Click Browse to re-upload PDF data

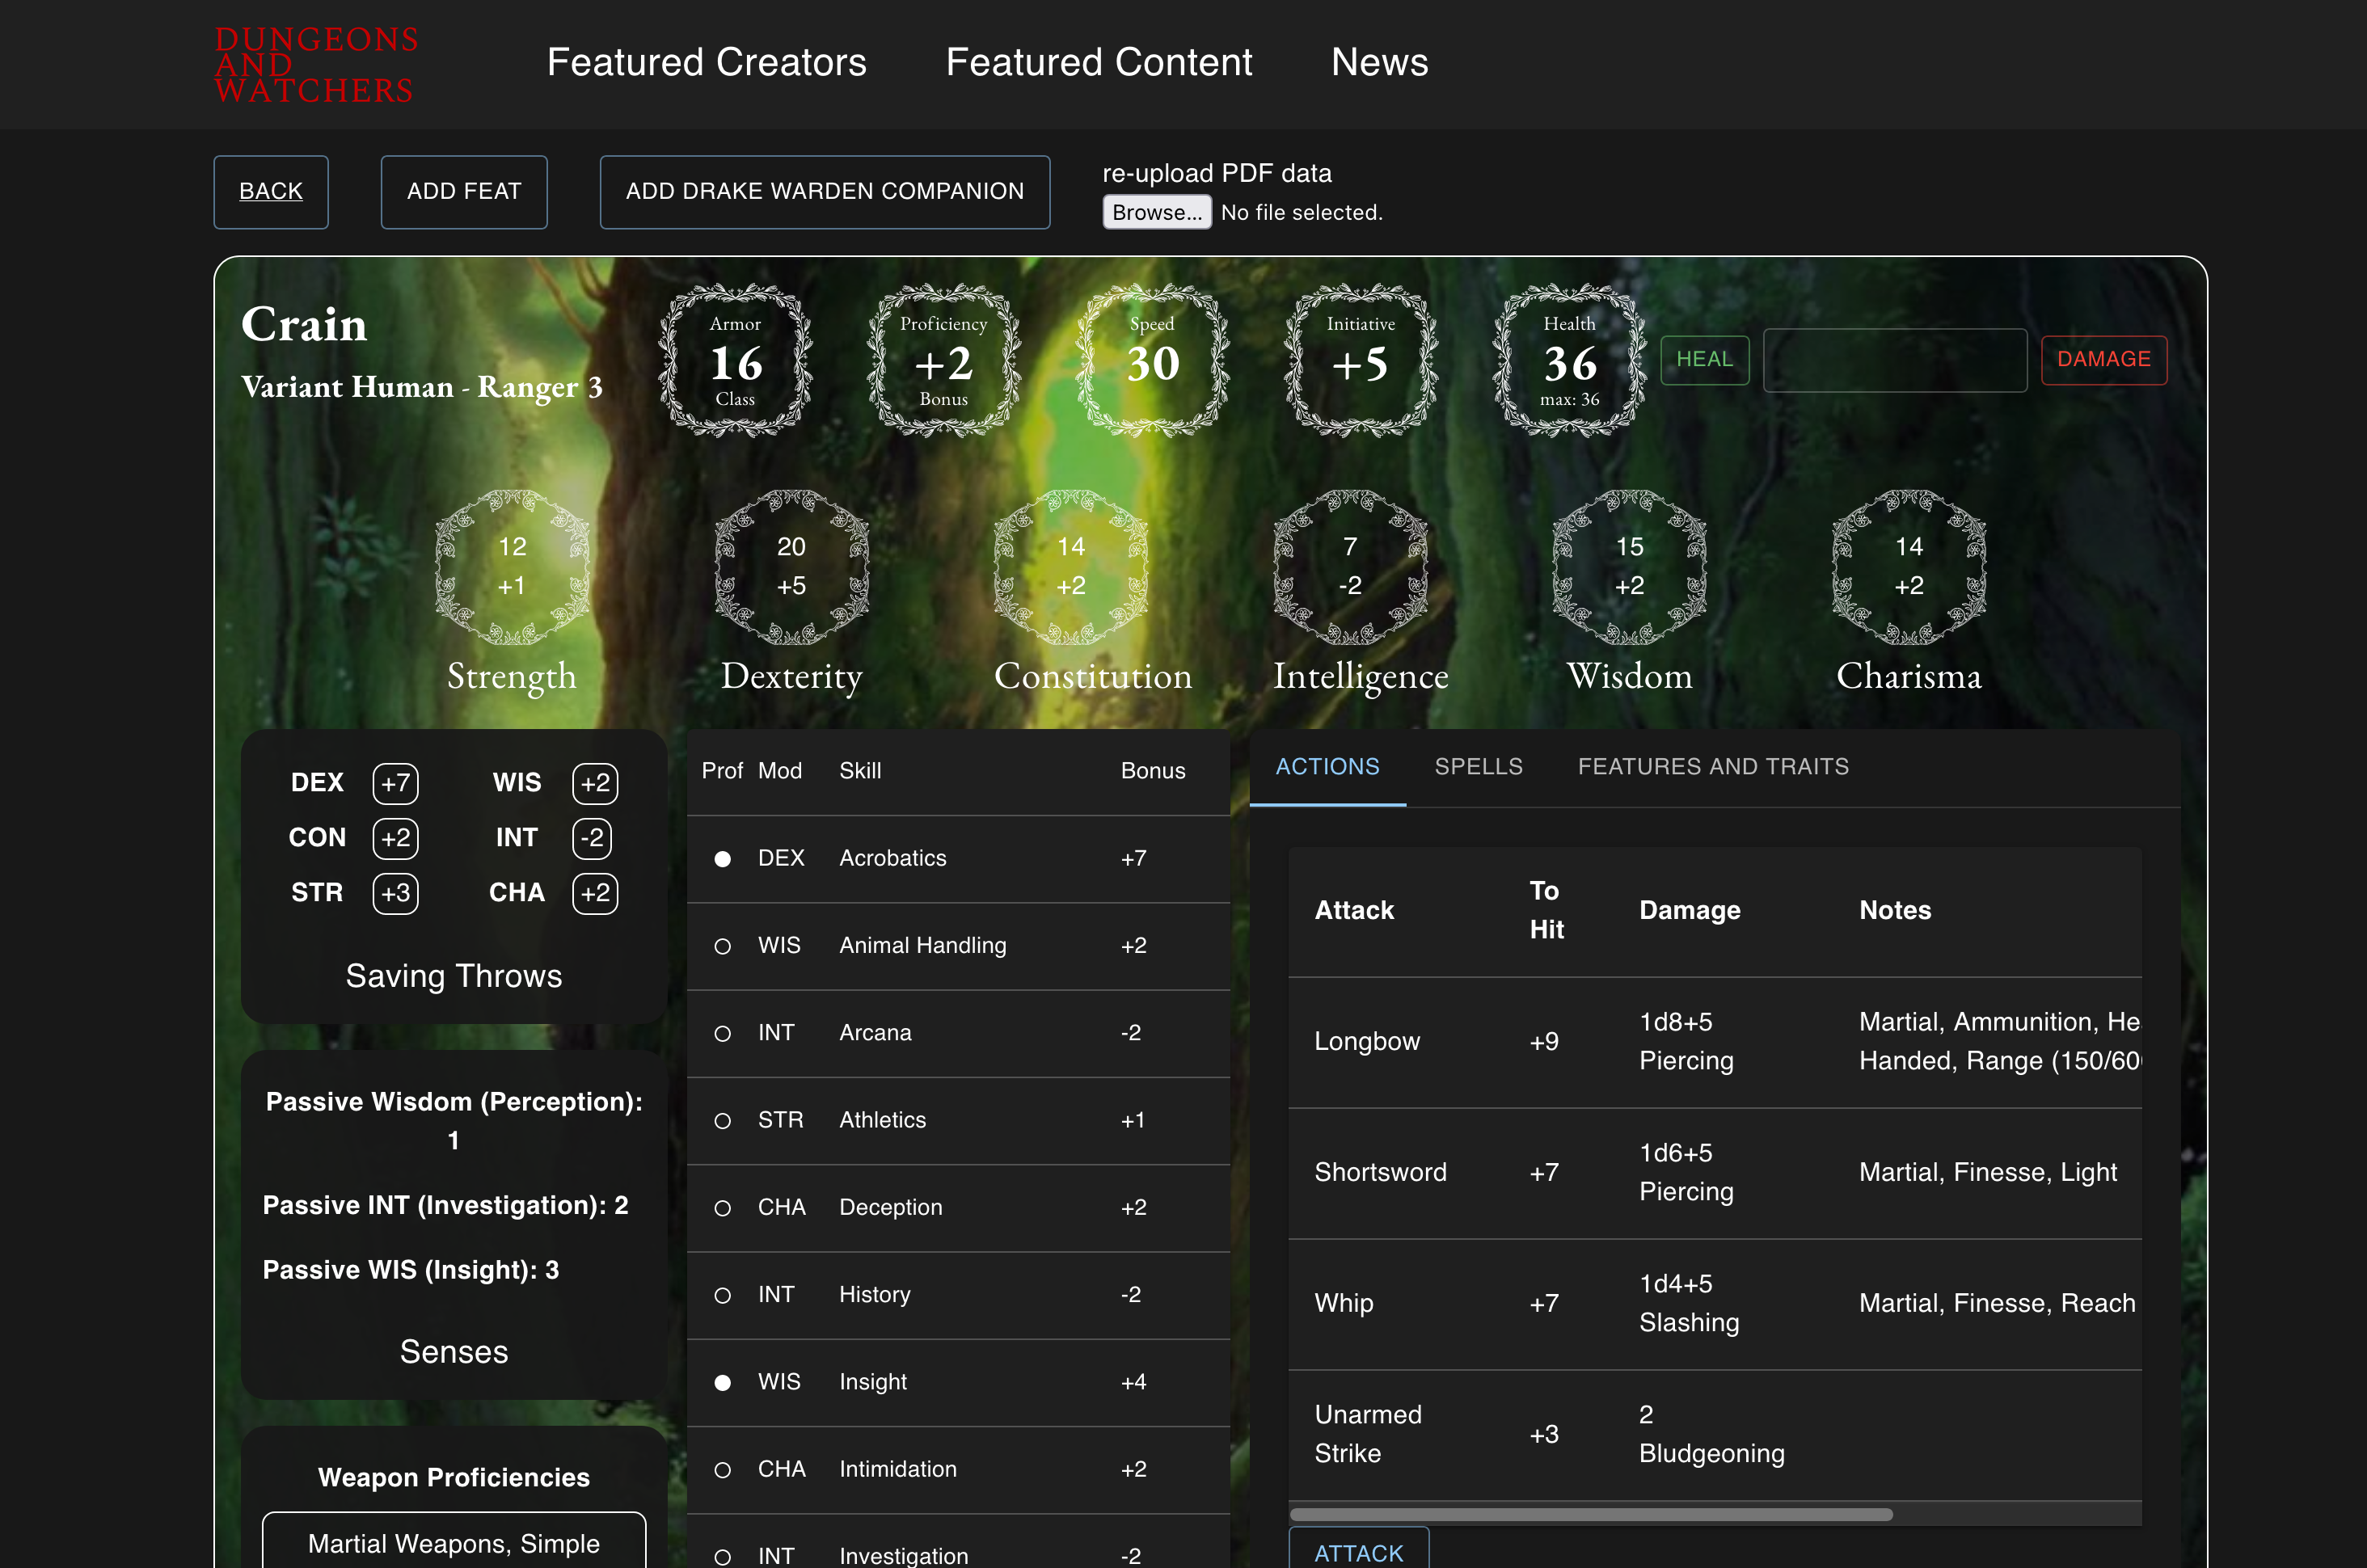point(1156,212)
